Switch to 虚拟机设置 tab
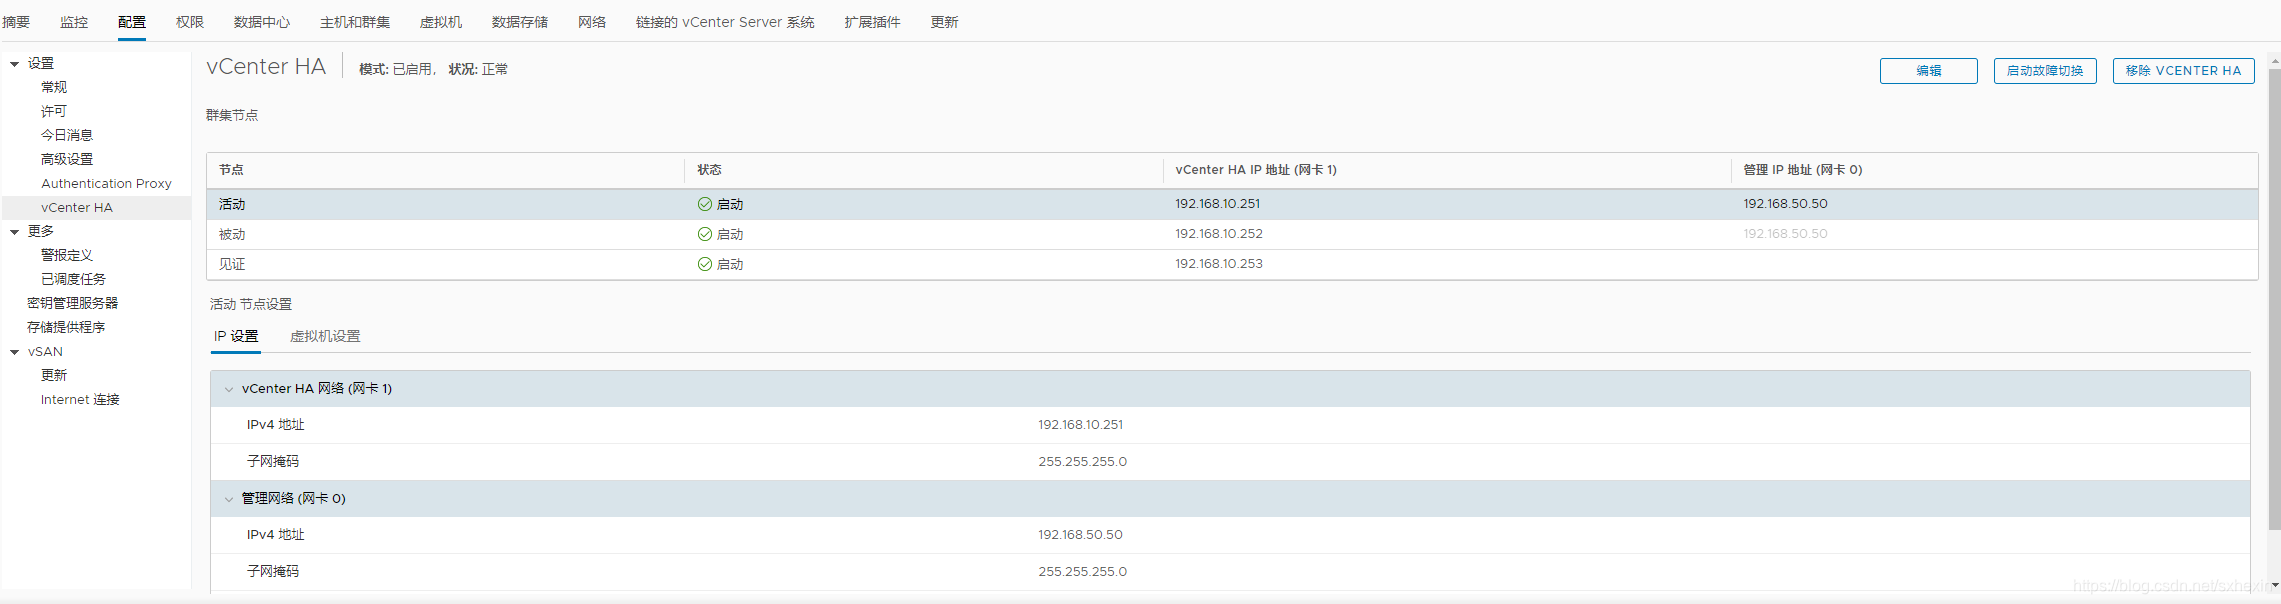The height and width of the screenshot is (604, 2281). click(325, 336)
